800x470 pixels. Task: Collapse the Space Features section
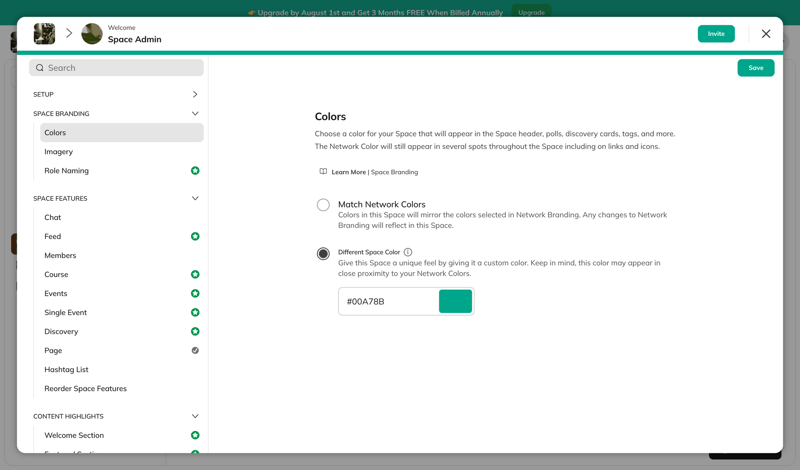coord(195,198)
